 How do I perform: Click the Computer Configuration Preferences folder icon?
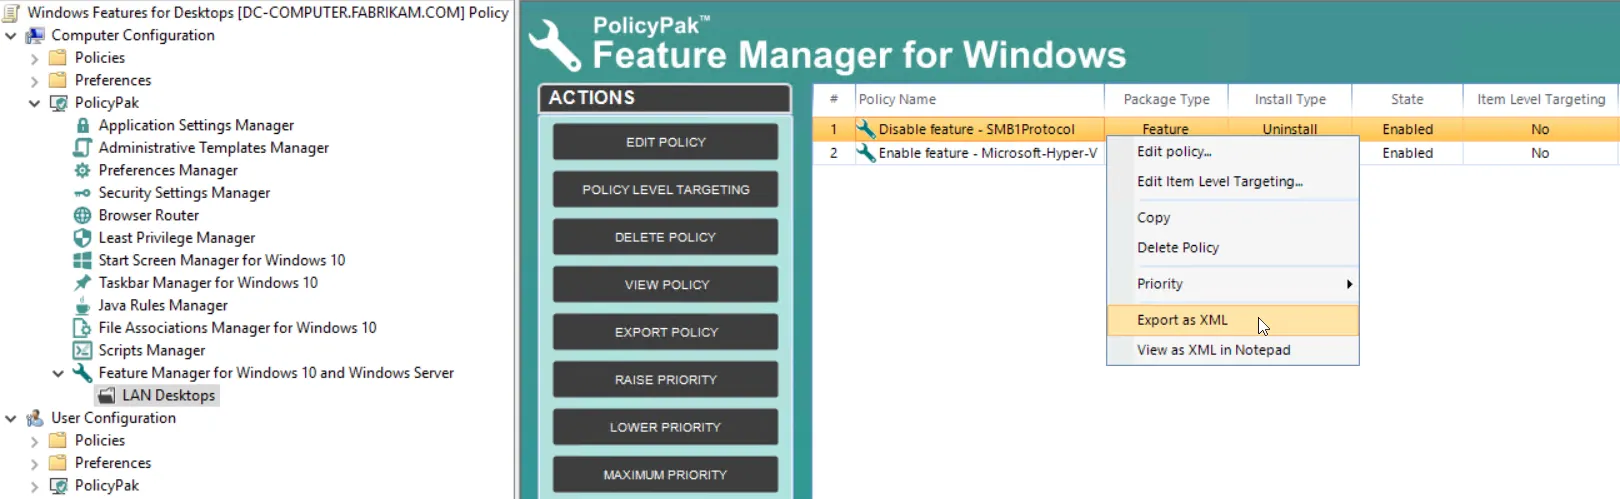click(59, 80)
